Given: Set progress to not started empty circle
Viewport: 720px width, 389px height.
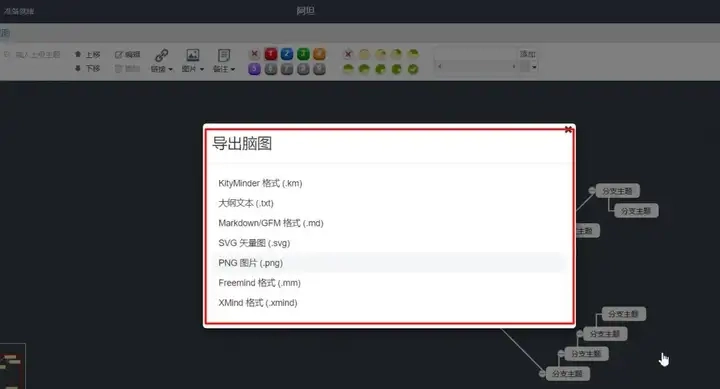Looking at the screenshot, I should [364, 54].
